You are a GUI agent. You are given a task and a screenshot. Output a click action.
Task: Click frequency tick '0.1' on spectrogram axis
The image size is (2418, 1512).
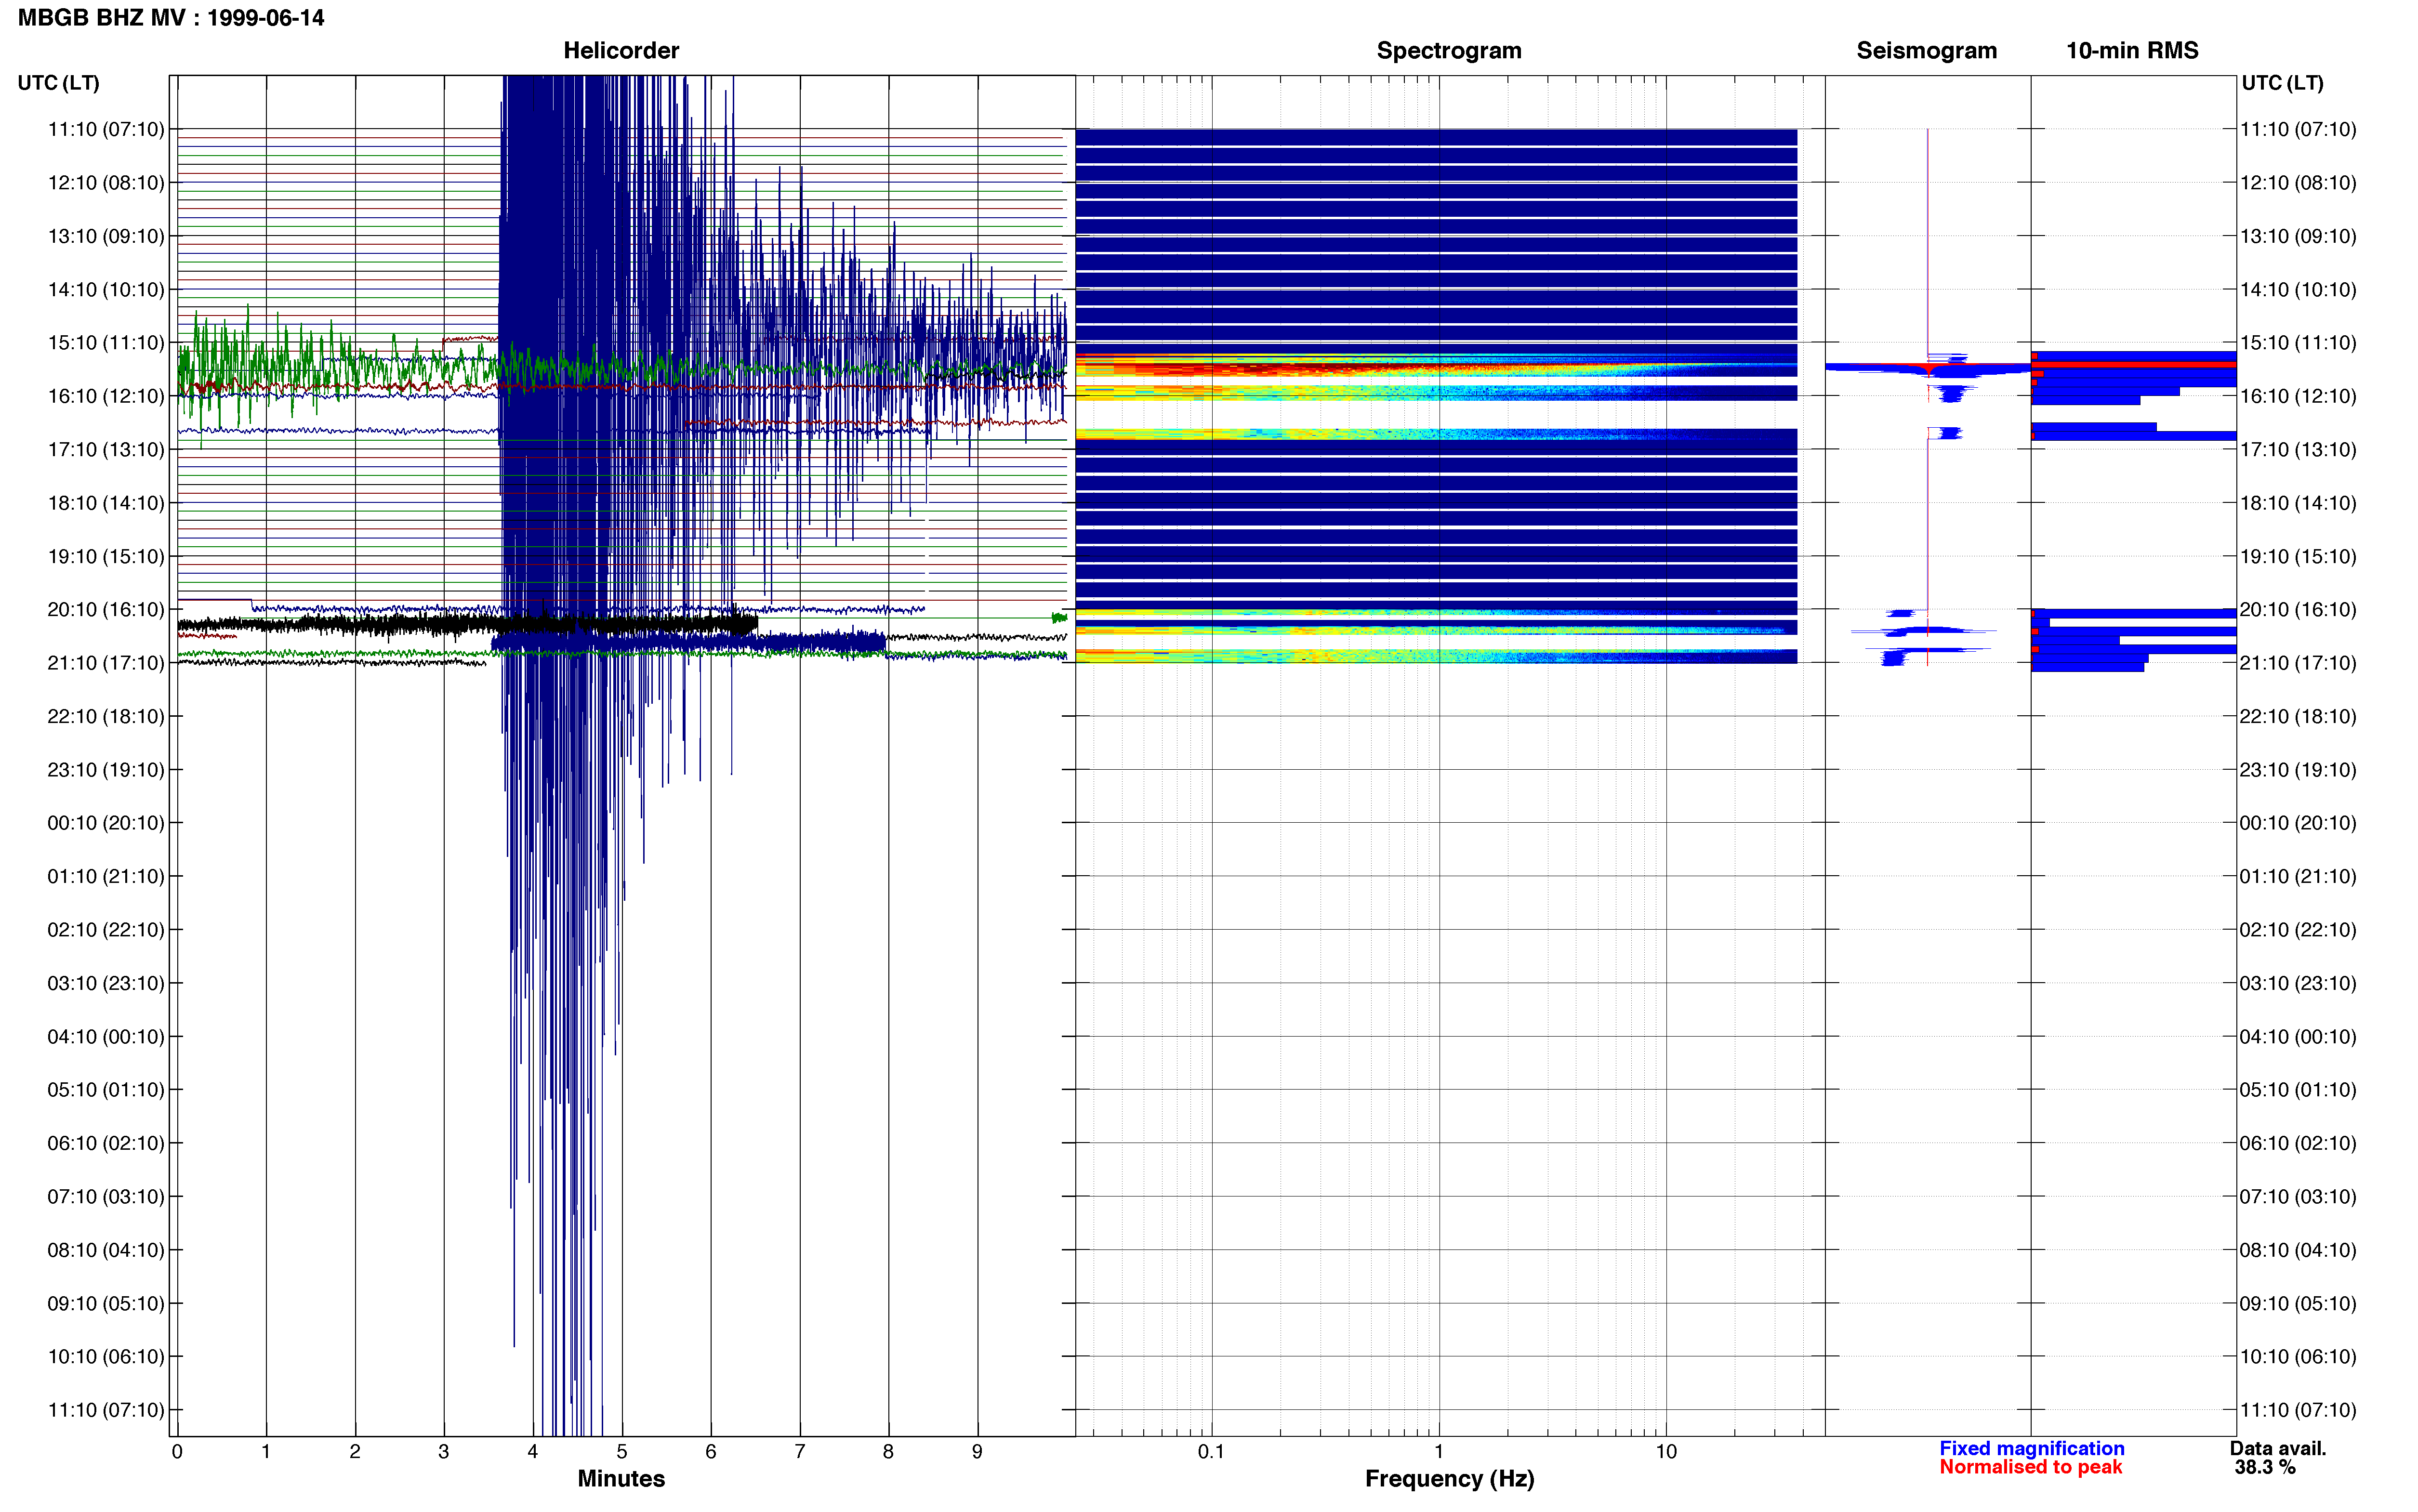pyautogui.click(x=1211, y=1452)
